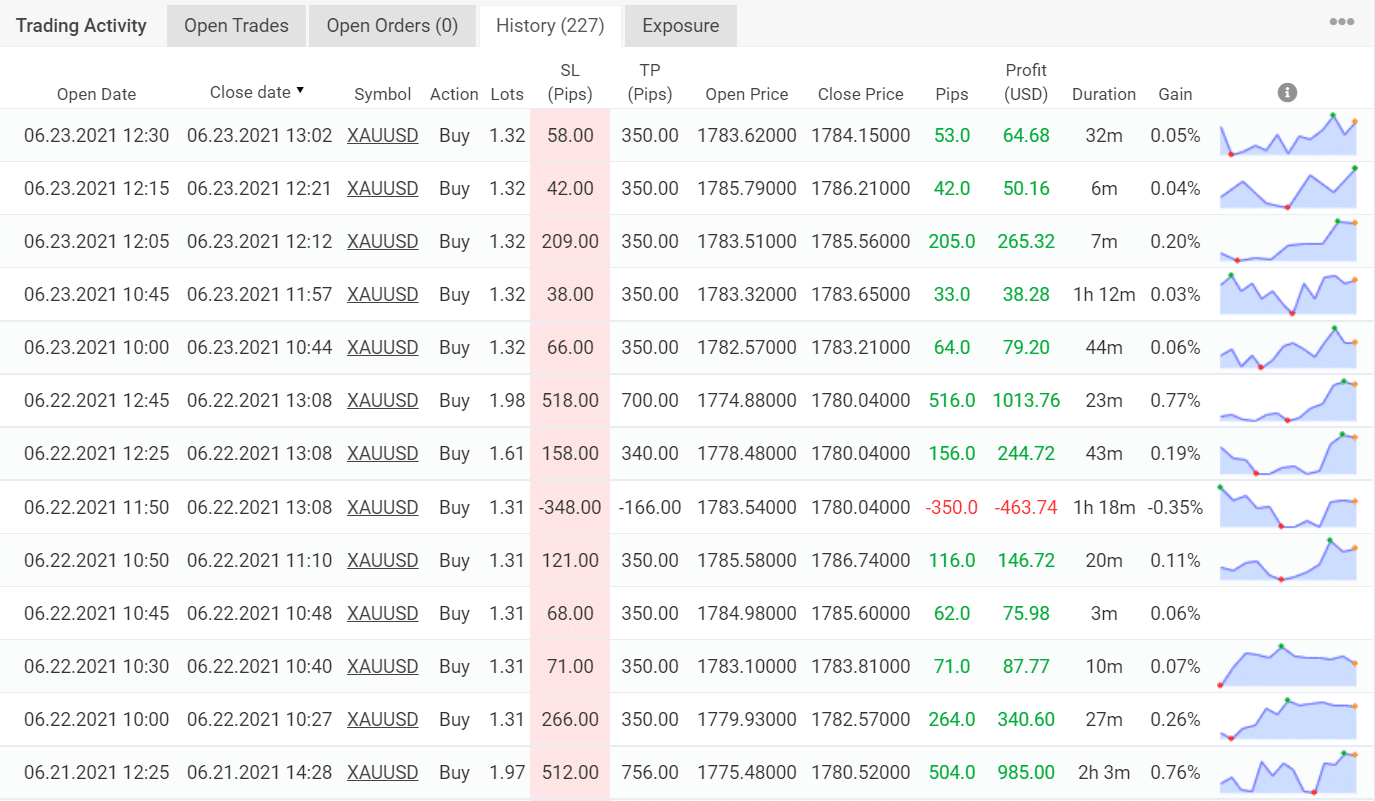Switch to the Open Trades tab
This screenshot has height=801, width=1375.
pos(236,25)
